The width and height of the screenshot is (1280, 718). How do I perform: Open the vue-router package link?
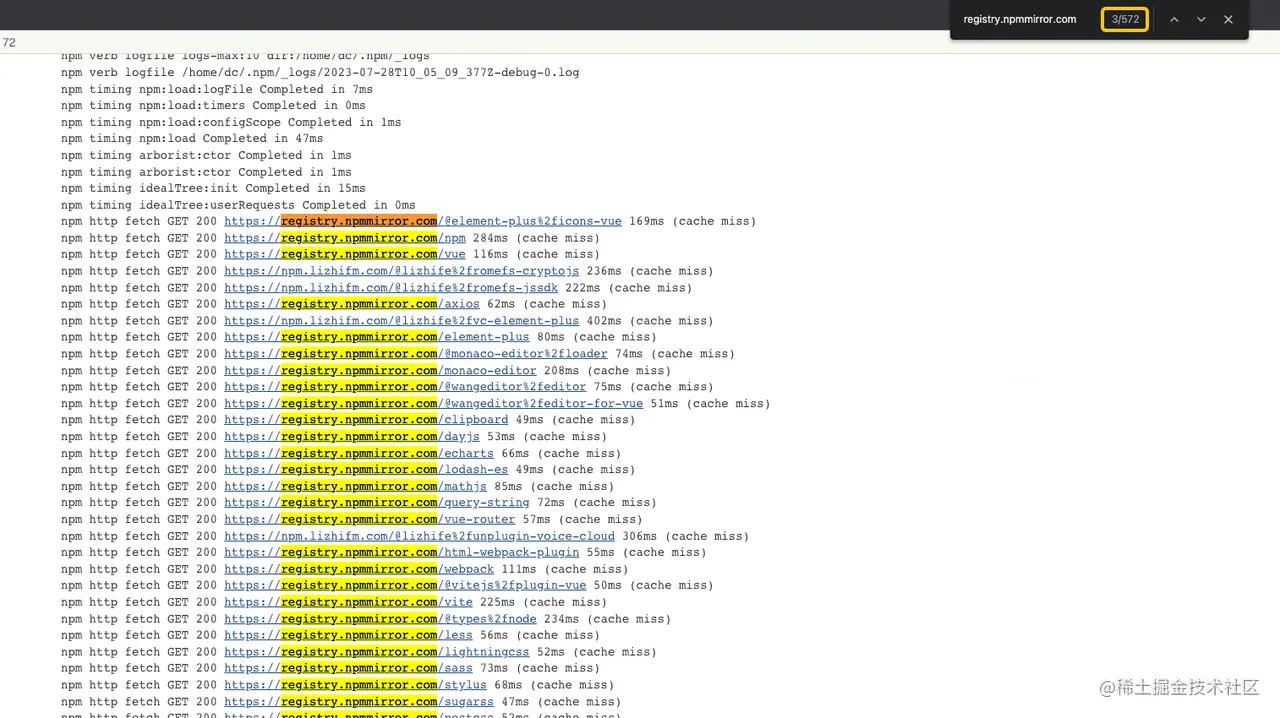click(370, 519)
